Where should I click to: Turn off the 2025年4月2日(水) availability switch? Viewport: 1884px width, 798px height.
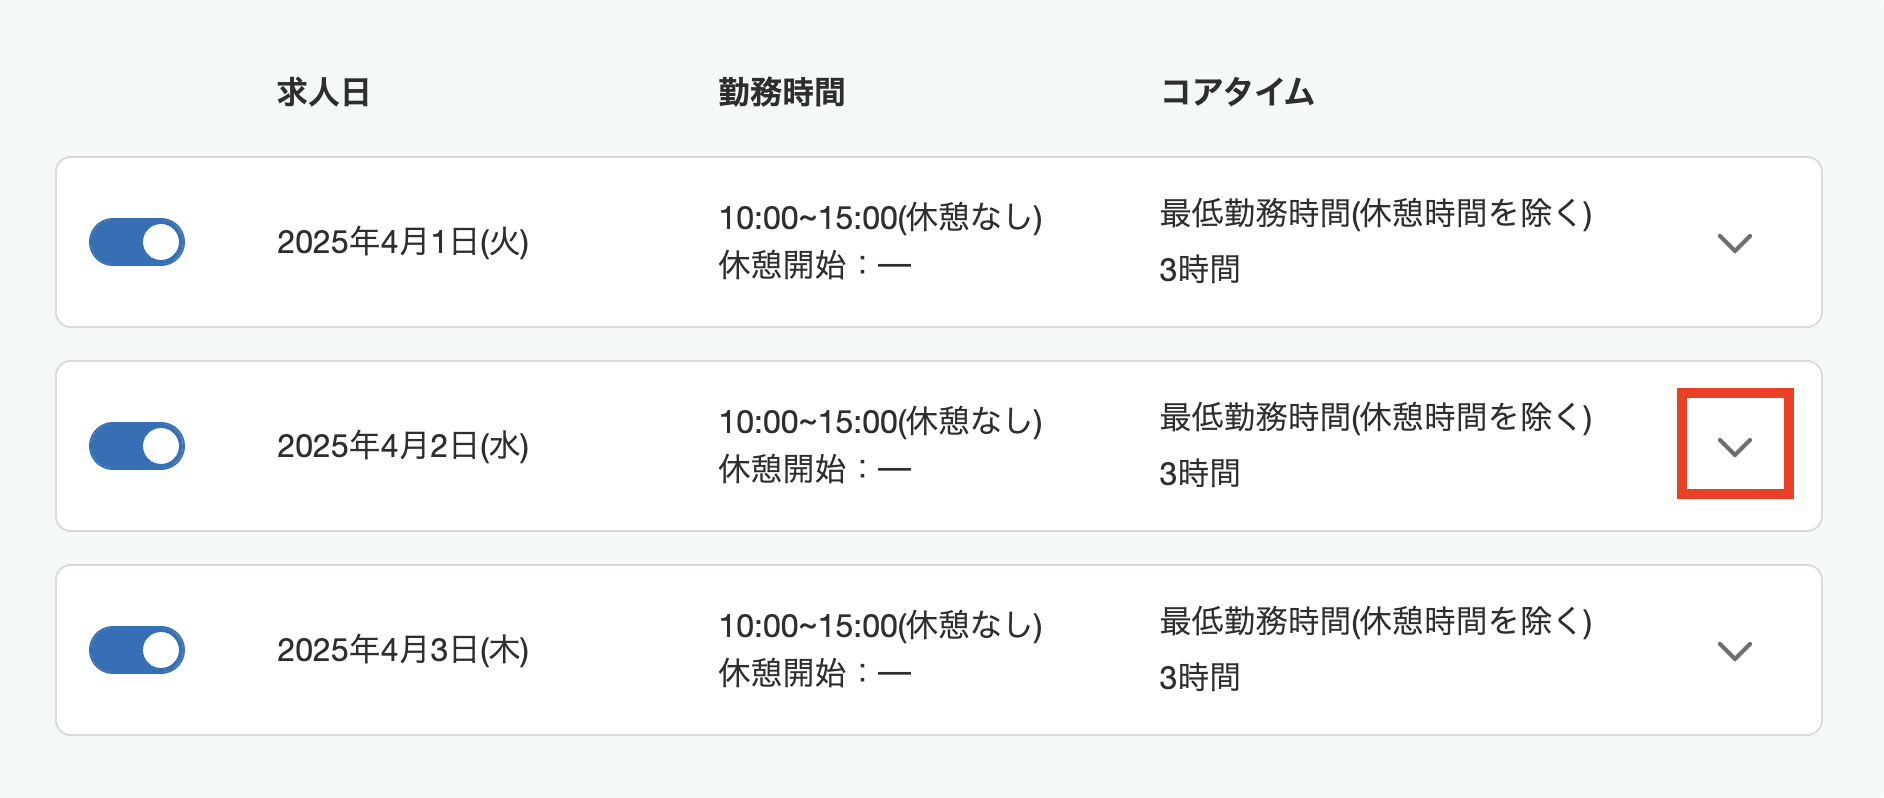point(136,445)
